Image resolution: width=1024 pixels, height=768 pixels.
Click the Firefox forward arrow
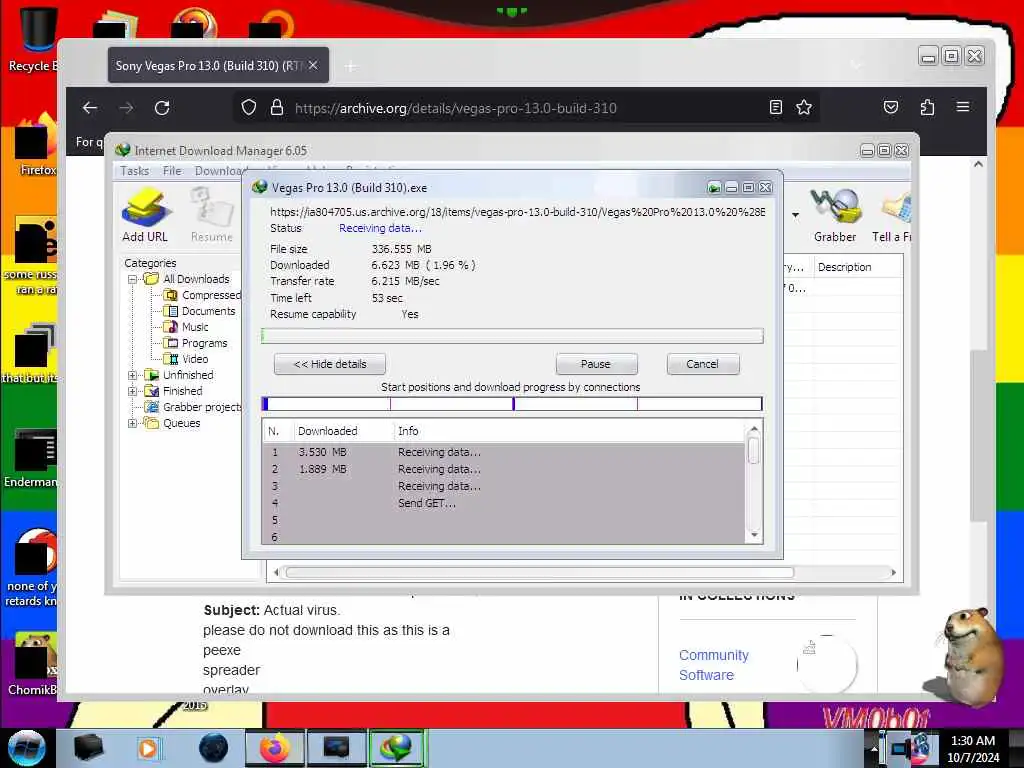126,108
